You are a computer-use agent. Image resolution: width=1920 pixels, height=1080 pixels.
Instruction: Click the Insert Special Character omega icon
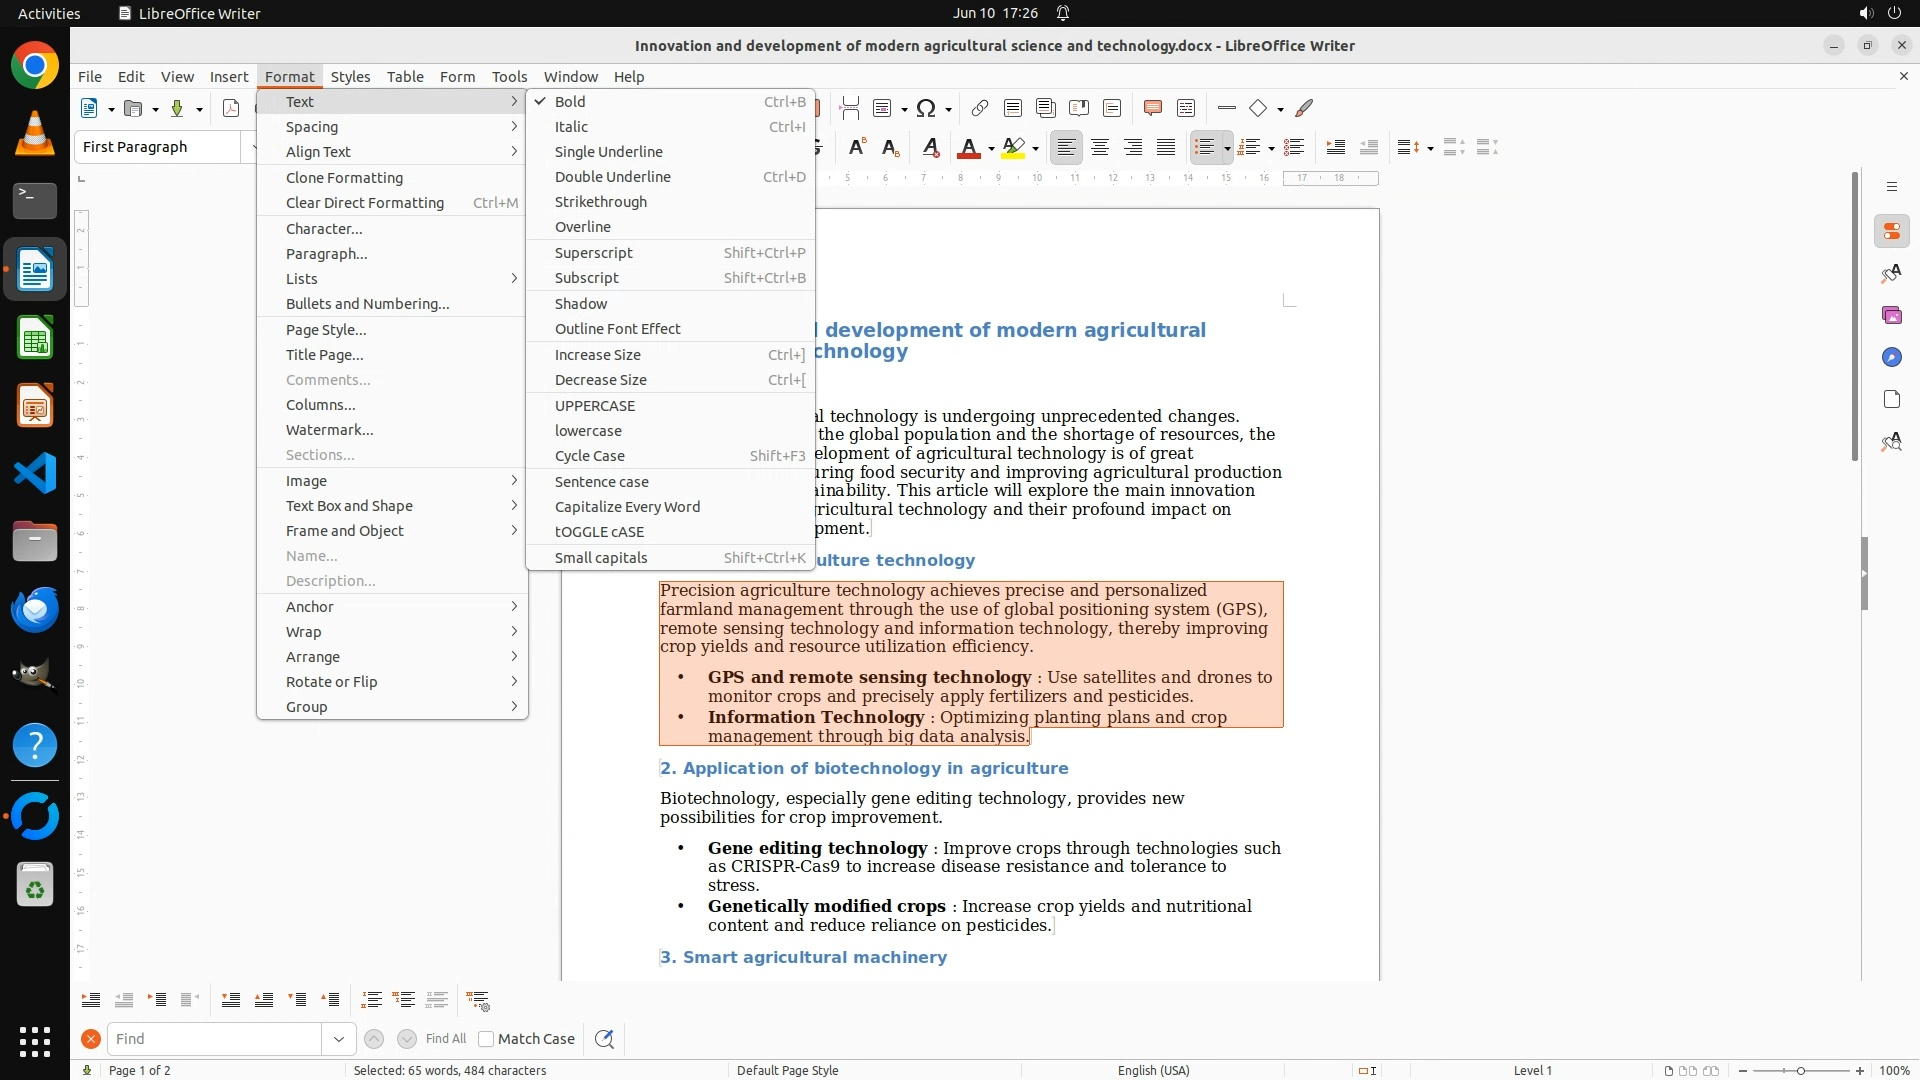926,109
